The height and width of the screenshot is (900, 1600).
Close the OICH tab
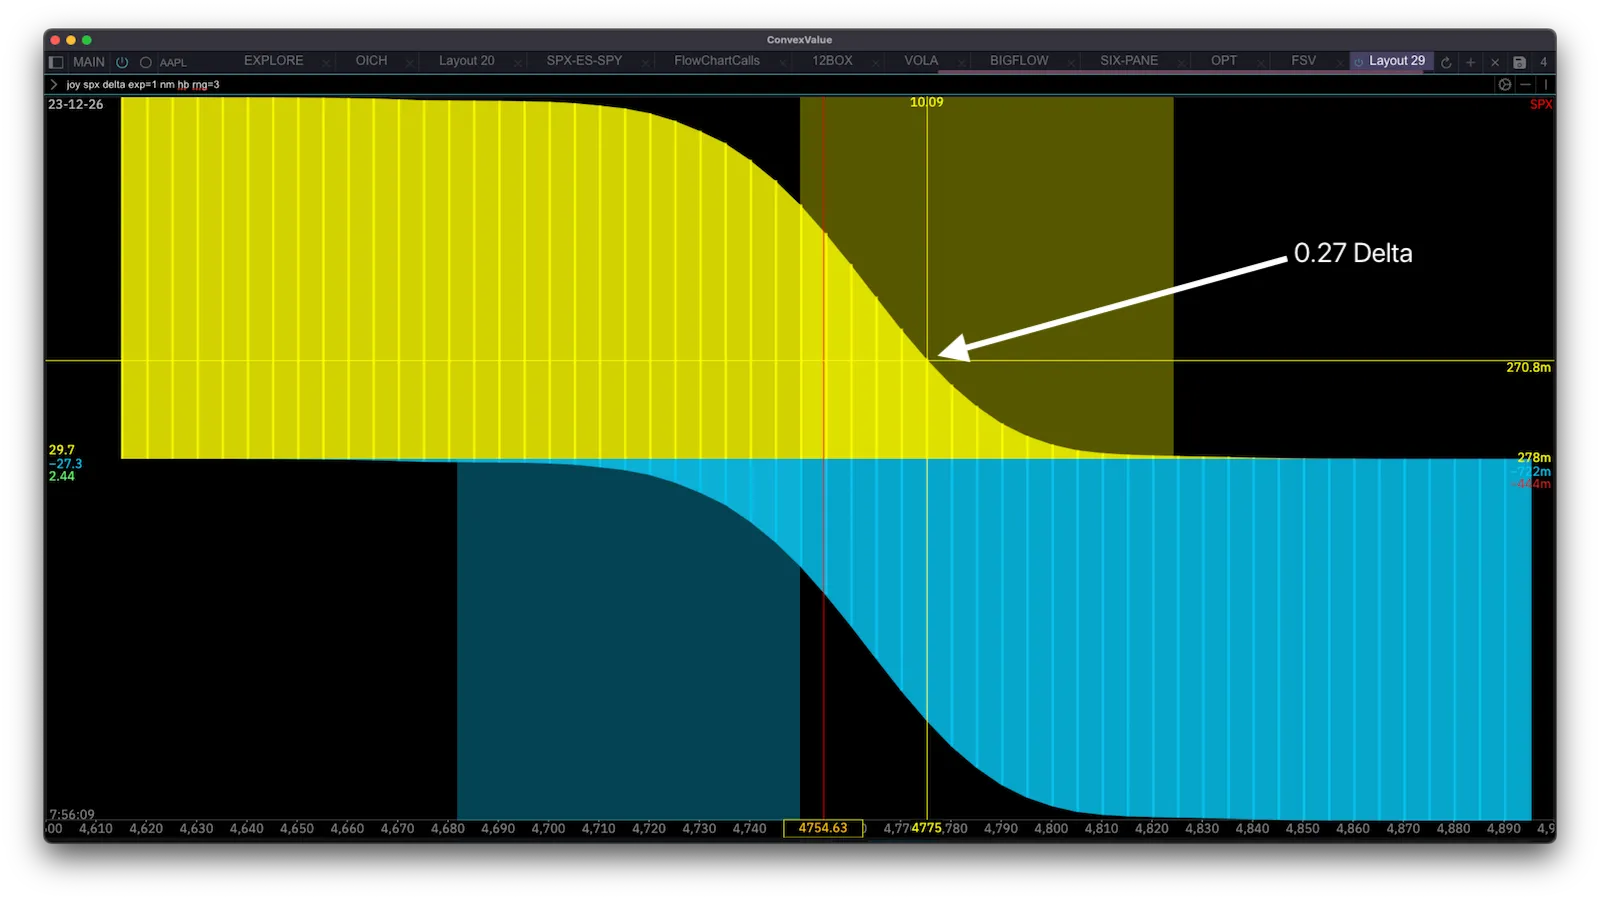pyautogui.click(x=409, y=63)
